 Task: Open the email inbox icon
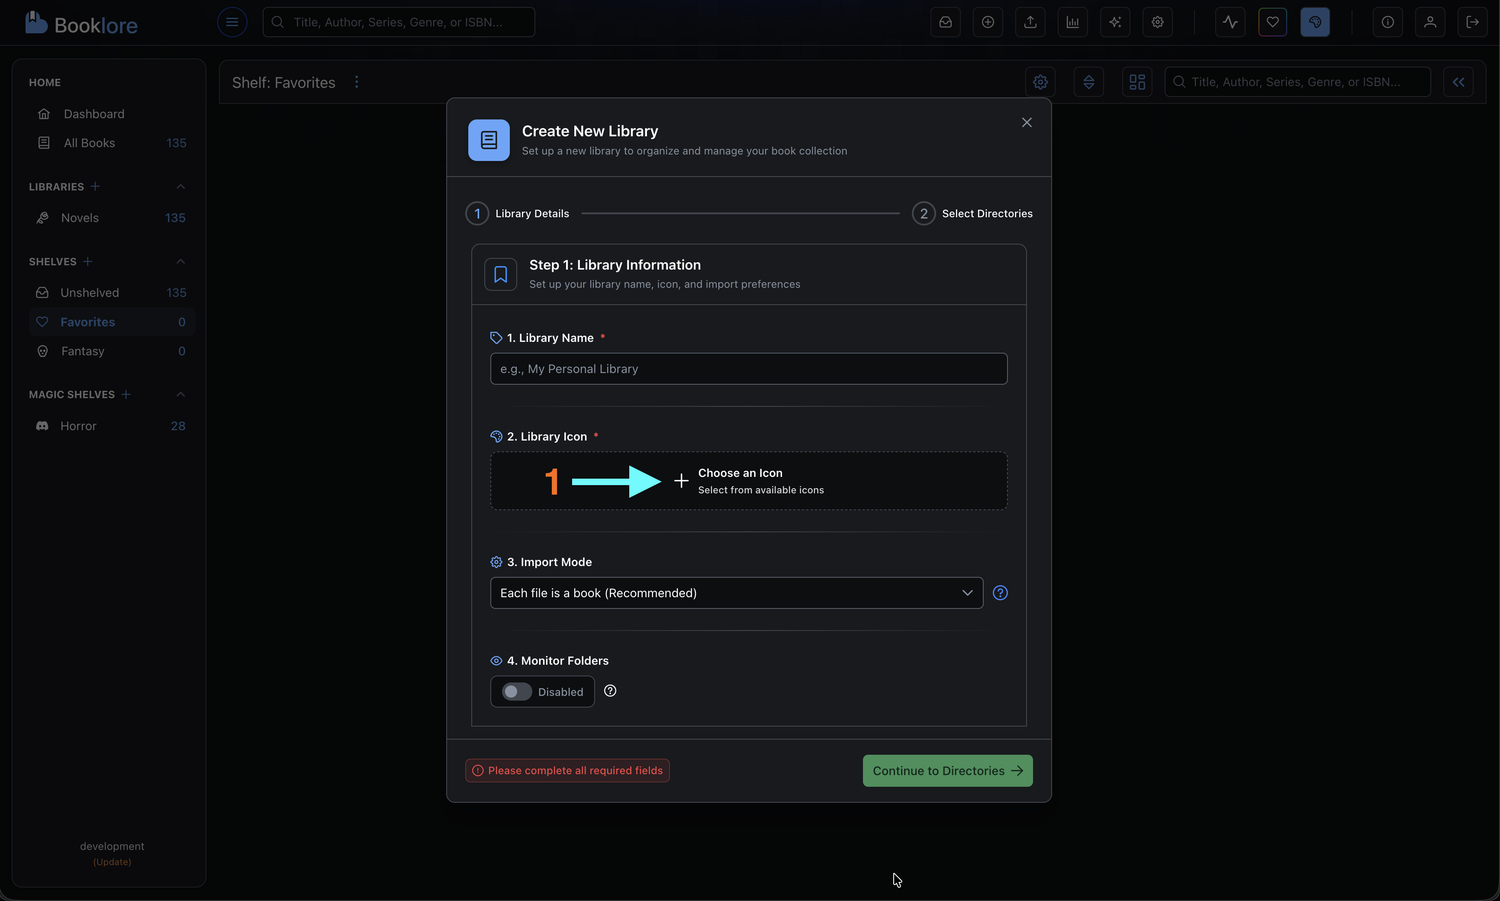tap(945, 21)
